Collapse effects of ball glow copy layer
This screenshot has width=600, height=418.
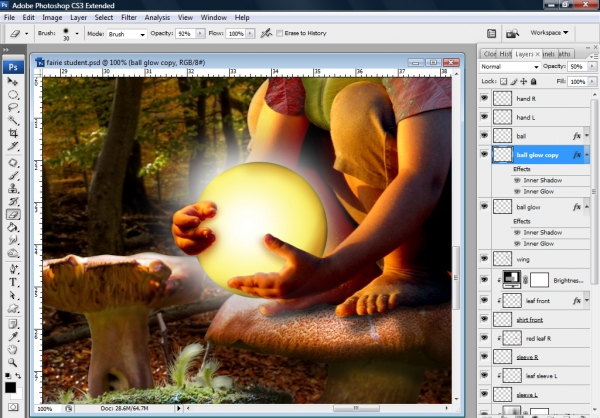coord(587,154)
